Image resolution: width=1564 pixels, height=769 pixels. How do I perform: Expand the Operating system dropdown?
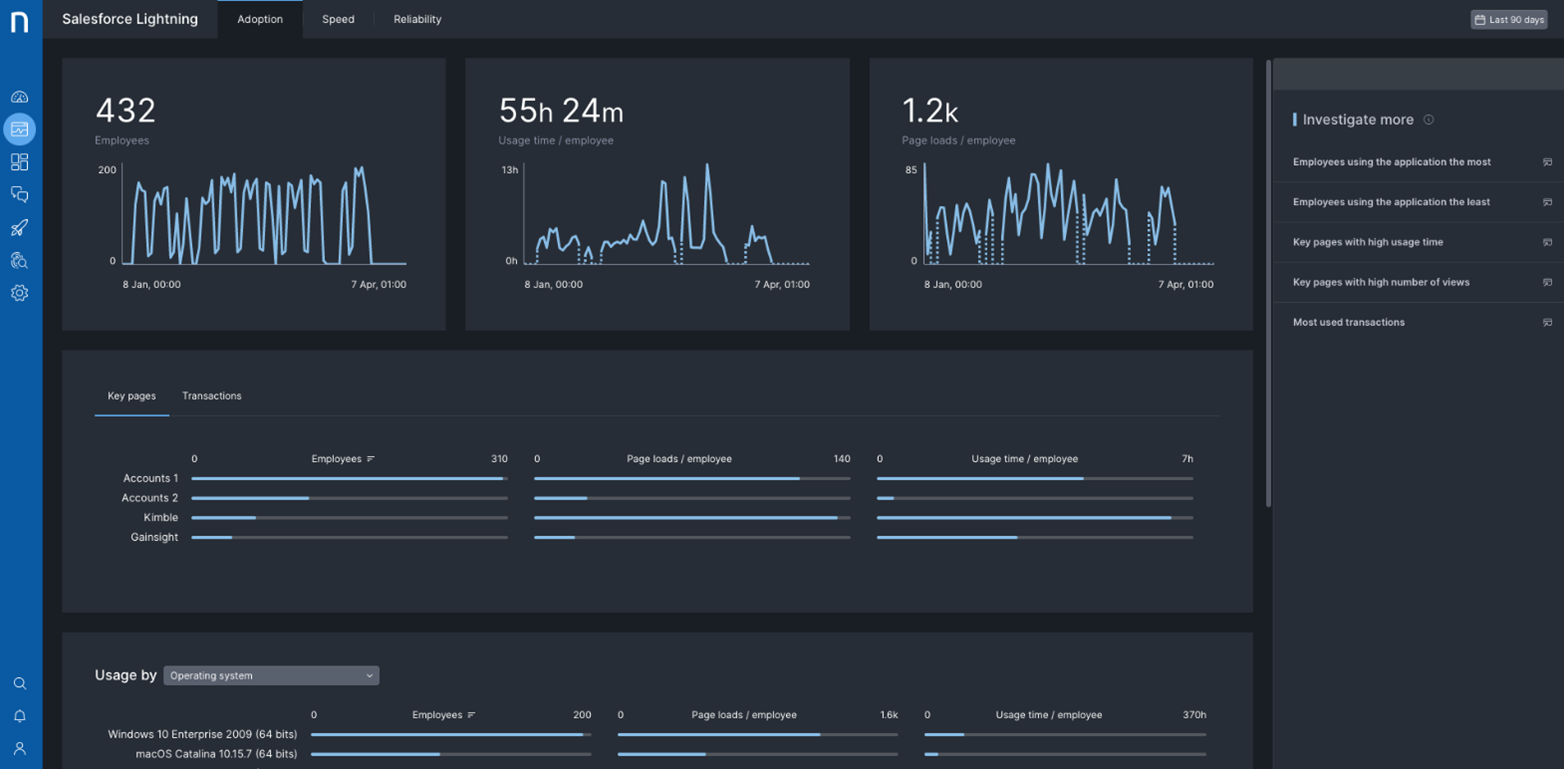coord(271,676)
